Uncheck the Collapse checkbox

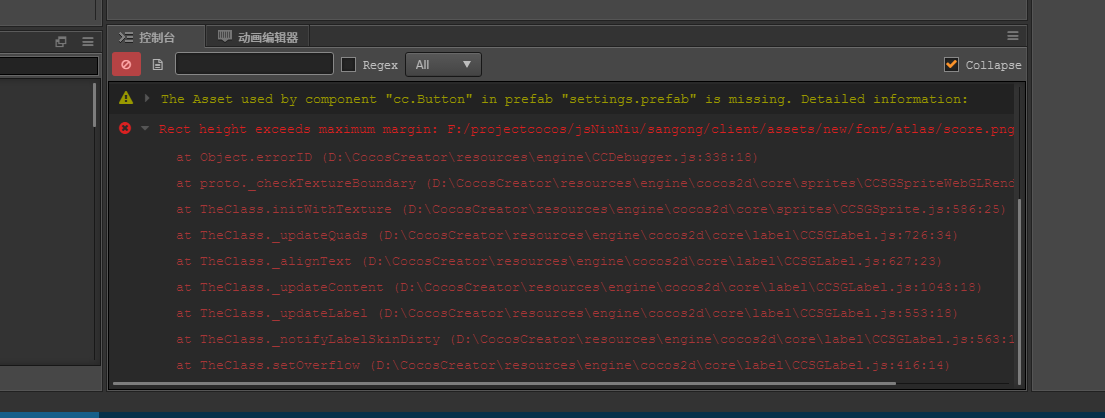point(951,65)
